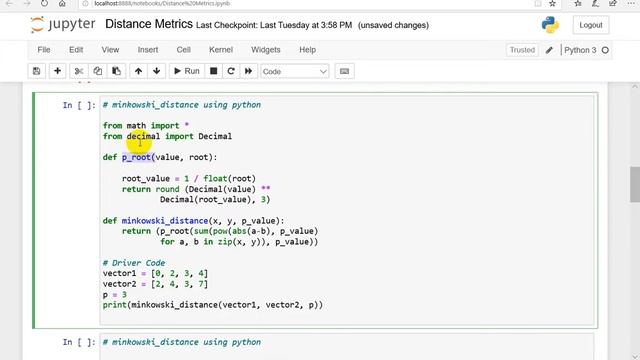The height and width of the screenshot is (360, 640).
Task: Click the second cell's In [ ] prompt
Action: pos(79,342)
